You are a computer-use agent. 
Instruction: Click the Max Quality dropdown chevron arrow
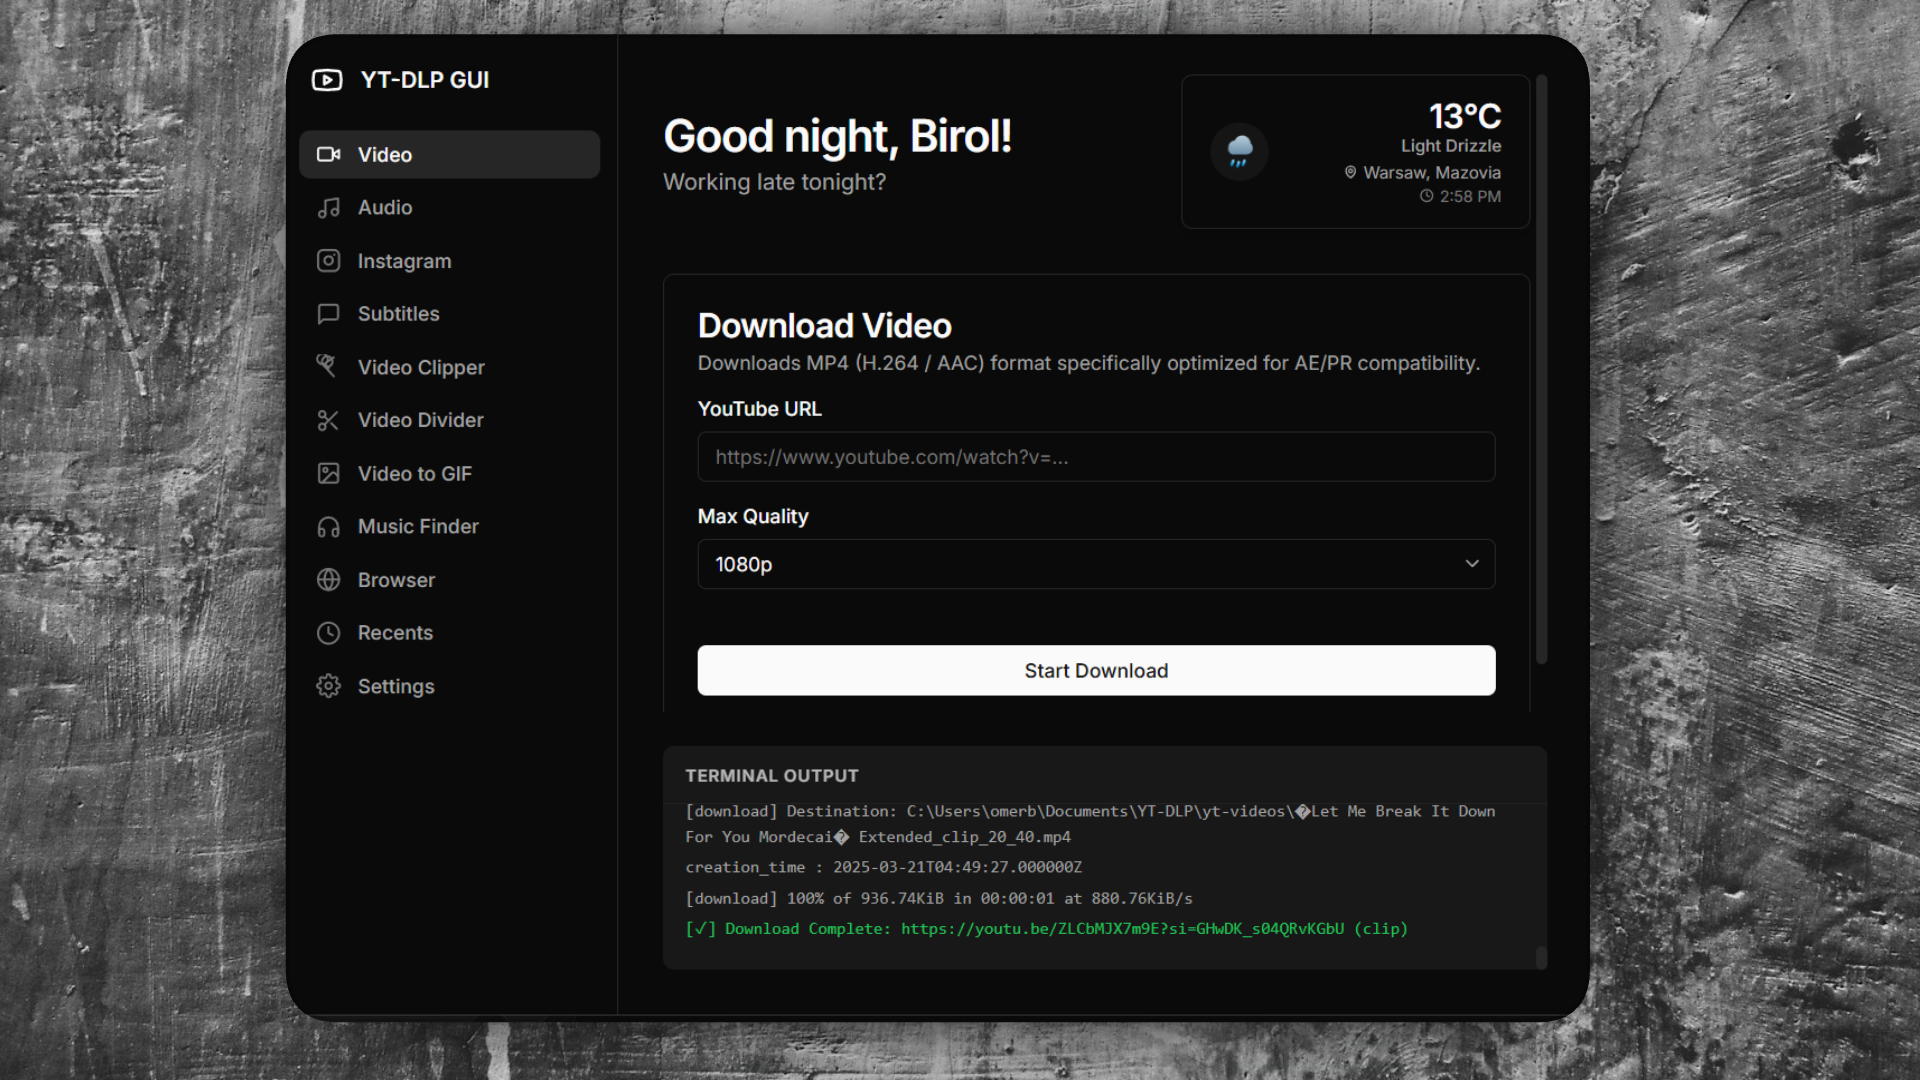1472,564
